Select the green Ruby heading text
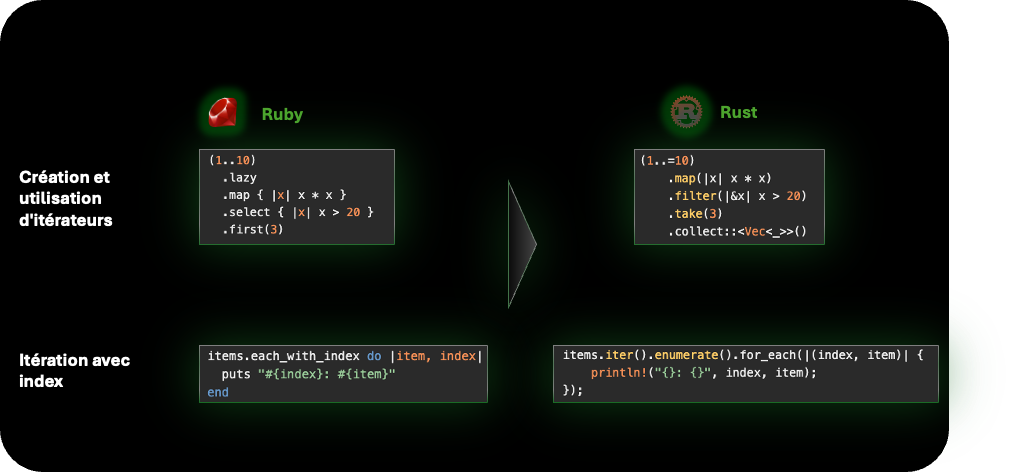This screenshot has width=1015, height=476. [x=282, y=114]
